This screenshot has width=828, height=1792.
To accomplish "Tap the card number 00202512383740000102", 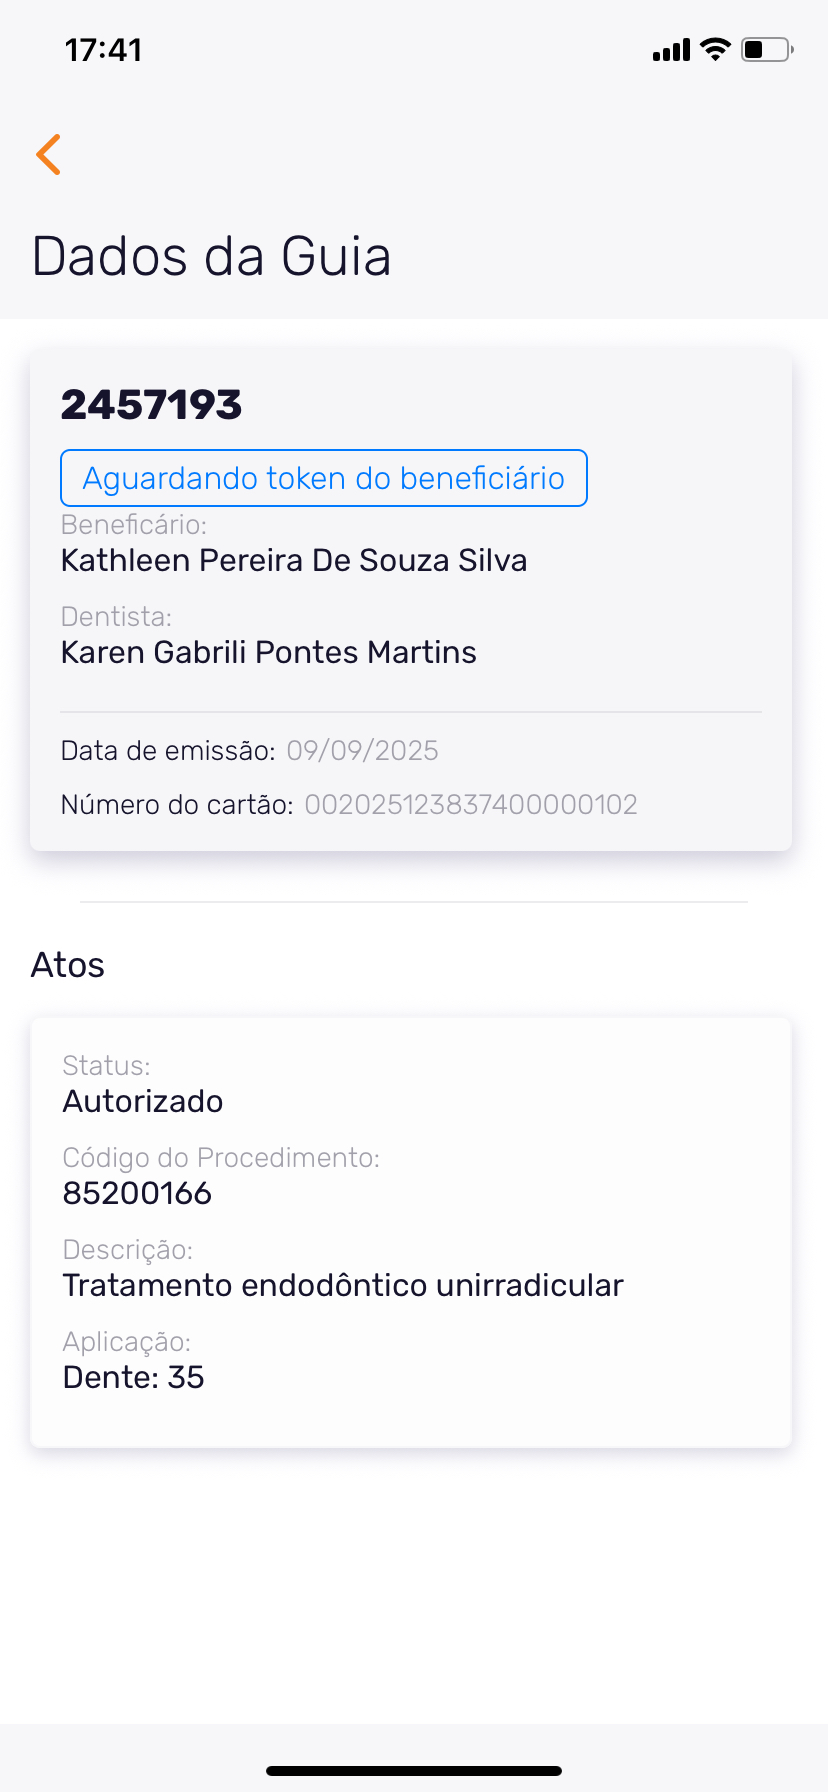I will coord(470,805).
